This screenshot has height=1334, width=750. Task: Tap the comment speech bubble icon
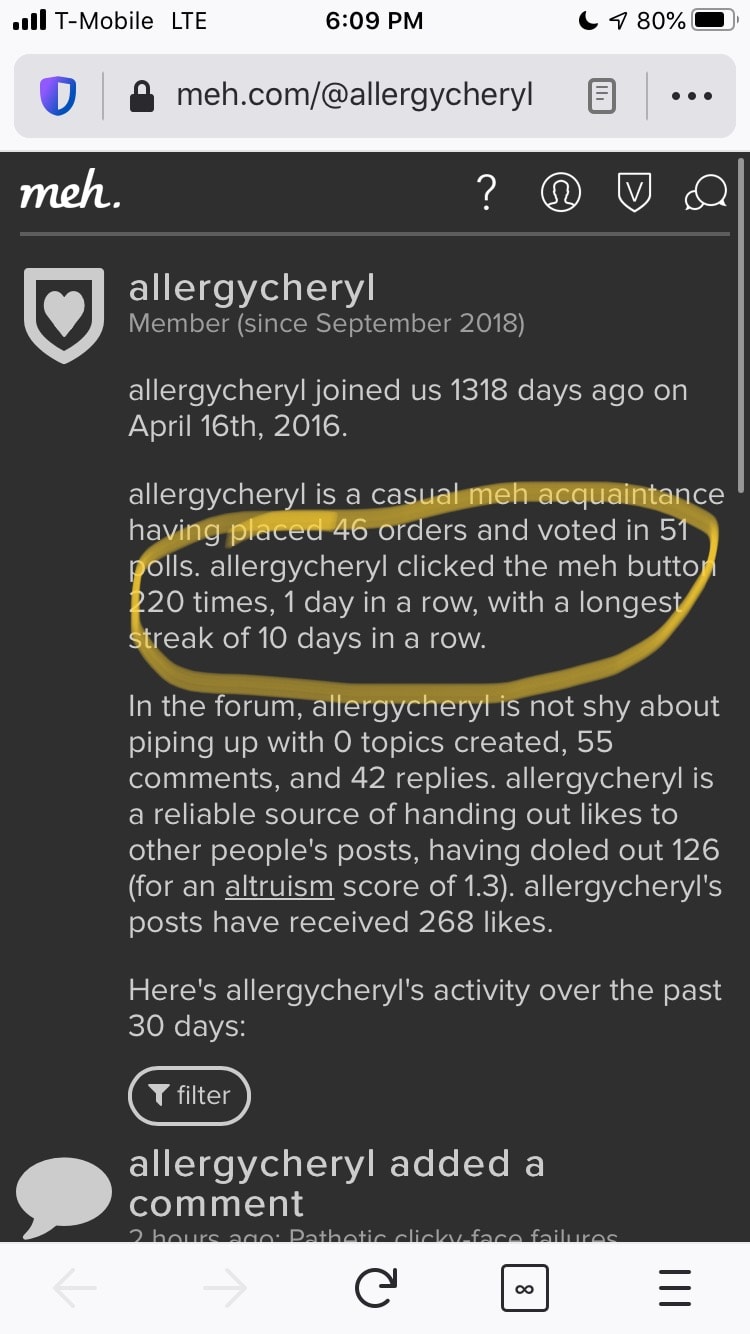pyautogui.click(x=64, y=1196)
